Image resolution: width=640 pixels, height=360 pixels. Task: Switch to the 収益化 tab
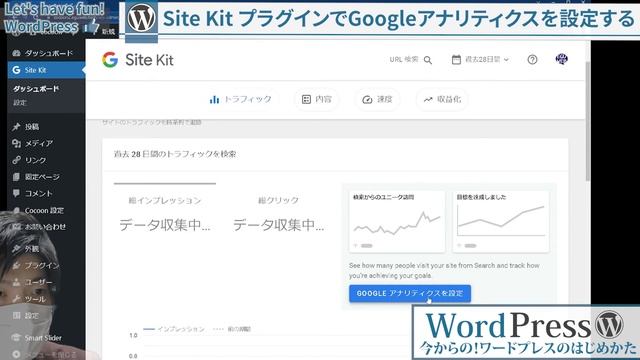coord(442,99)
